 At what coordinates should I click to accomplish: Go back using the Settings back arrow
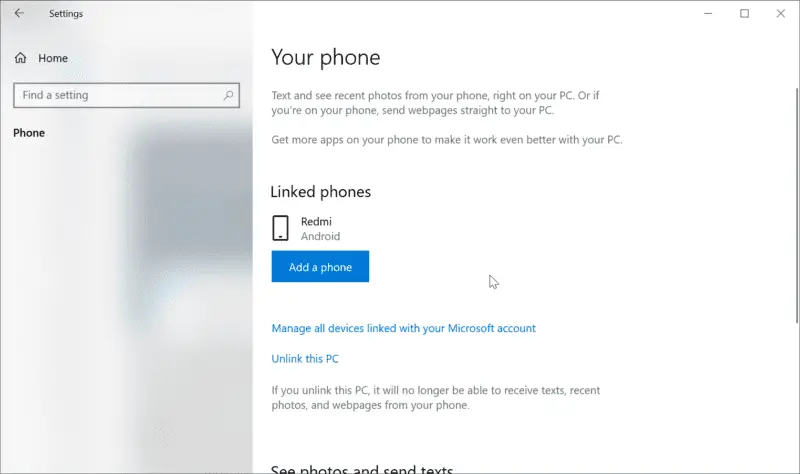click(x=19, y=13)
